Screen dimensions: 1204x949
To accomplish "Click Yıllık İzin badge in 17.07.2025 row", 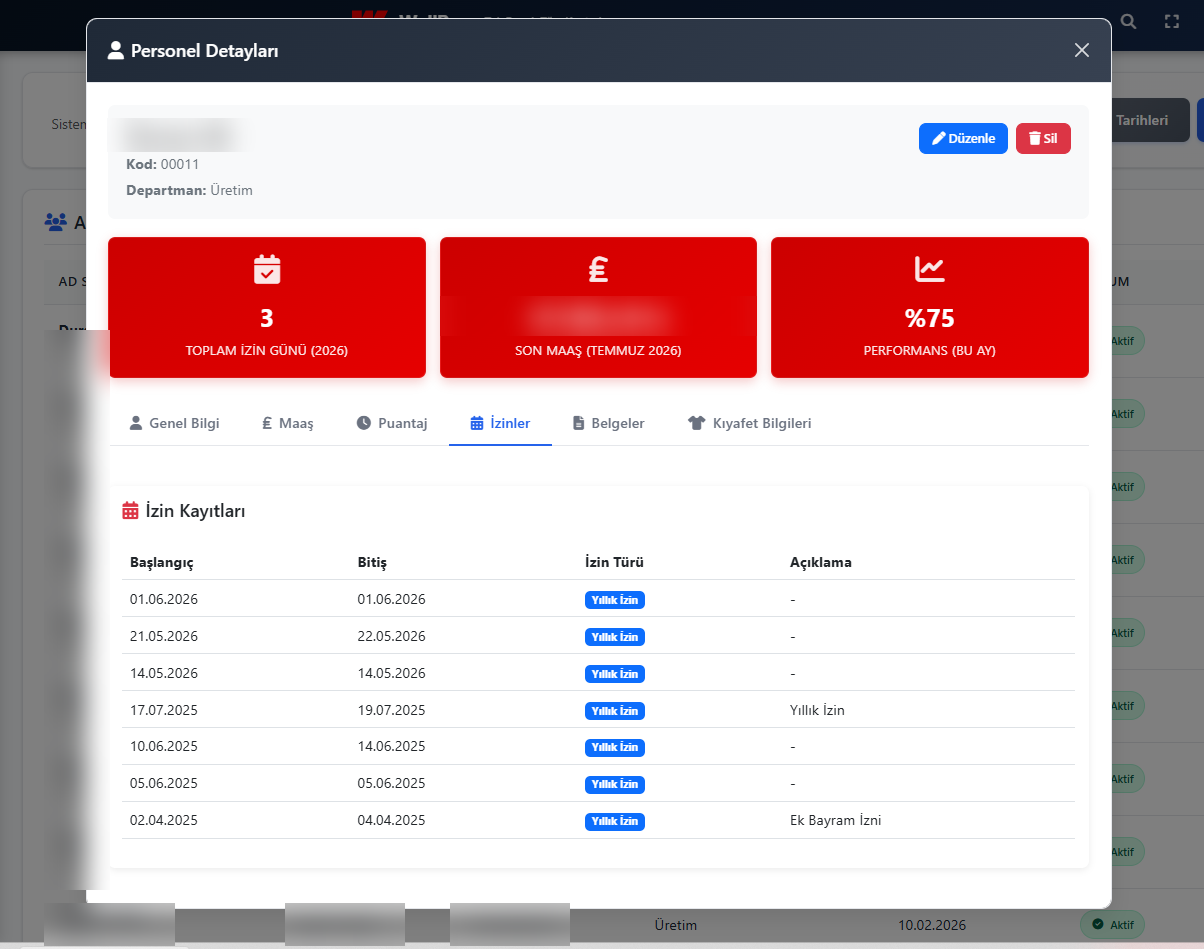I will [615, 711].
